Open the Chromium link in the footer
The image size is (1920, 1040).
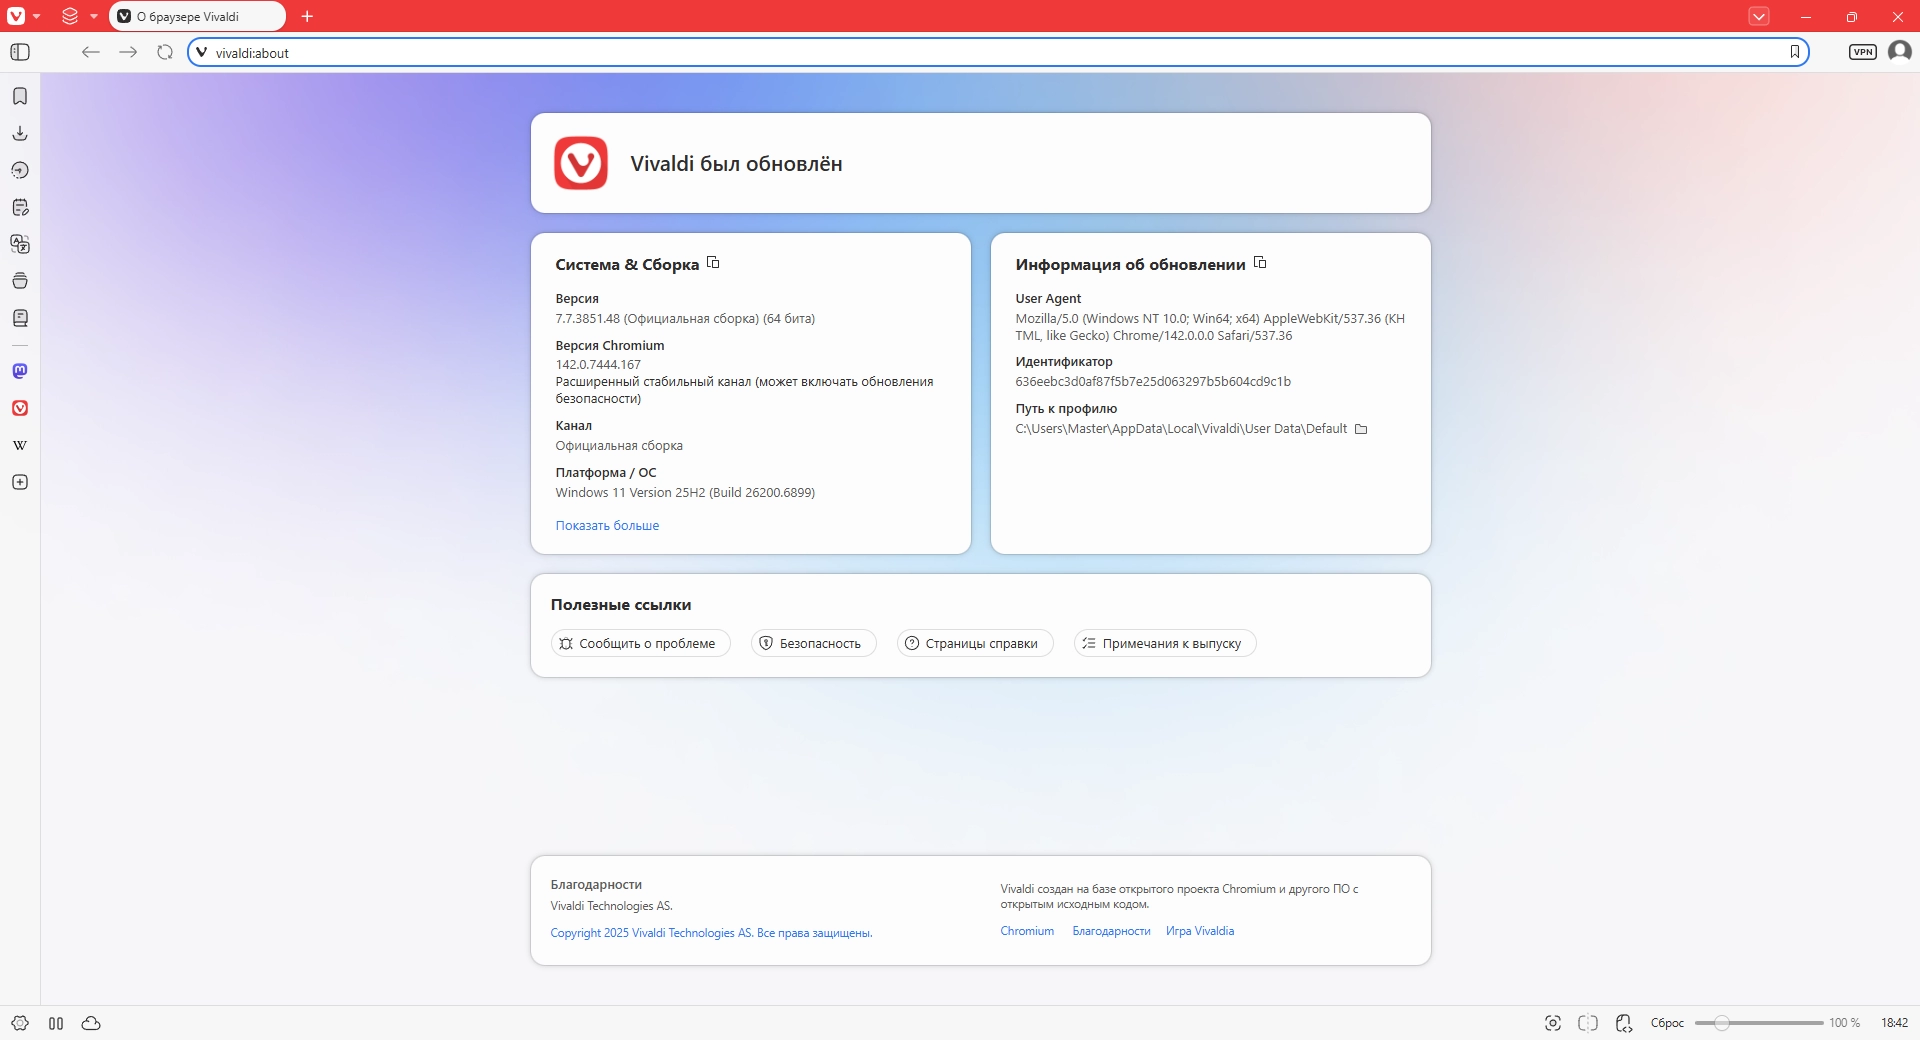[1027, 931]
